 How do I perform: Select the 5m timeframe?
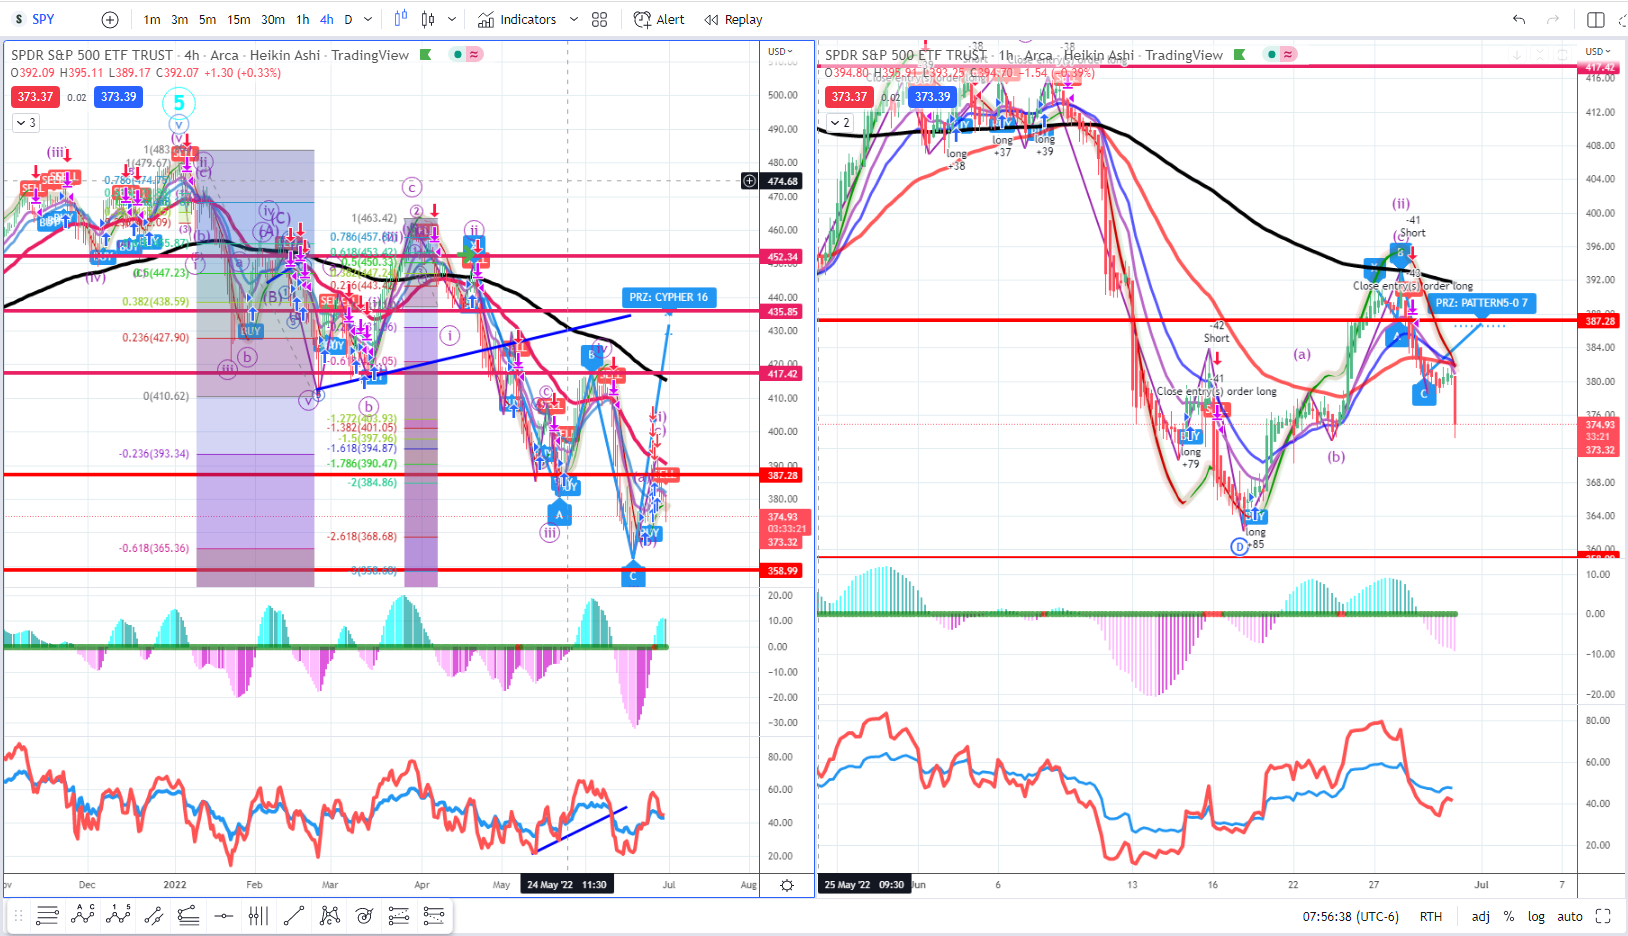207,19
